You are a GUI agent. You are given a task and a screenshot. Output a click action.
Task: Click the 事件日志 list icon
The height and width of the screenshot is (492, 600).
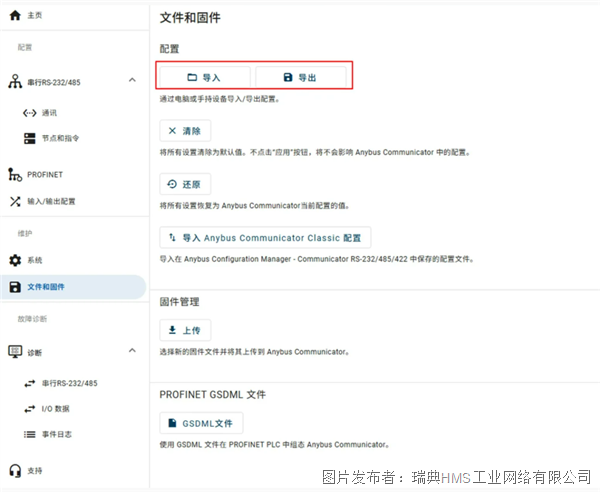pos(29,434)
